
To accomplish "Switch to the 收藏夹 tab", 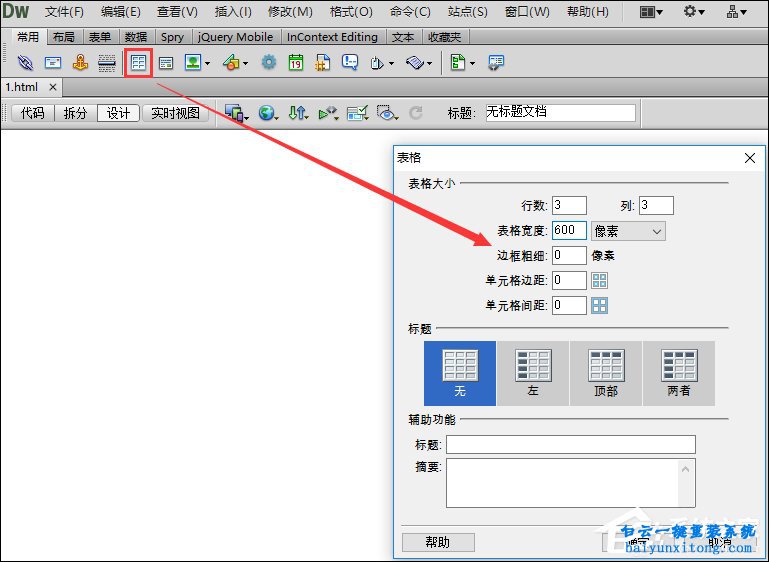I will 444,37.
